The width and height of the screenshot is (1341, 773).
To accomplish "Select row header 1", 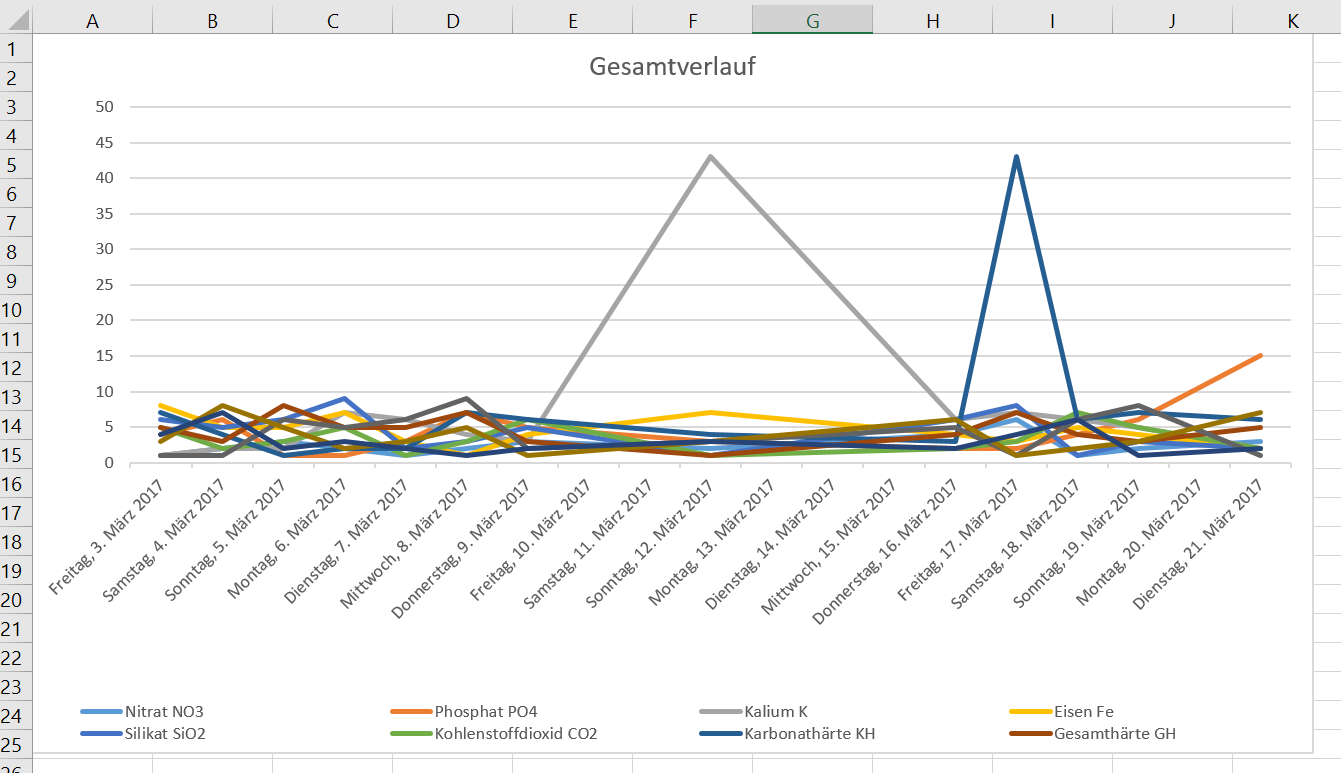I will coord(16,49).
